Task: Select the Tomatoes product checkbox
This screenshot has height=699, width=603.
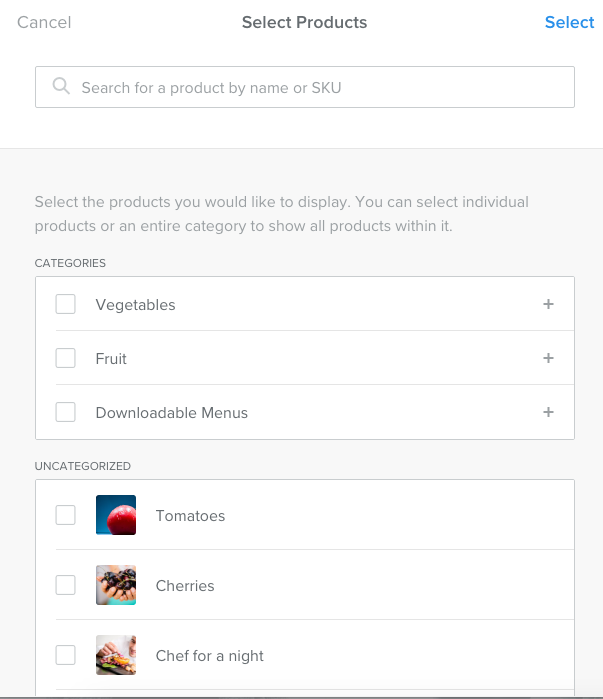Action: coord(66,516)
